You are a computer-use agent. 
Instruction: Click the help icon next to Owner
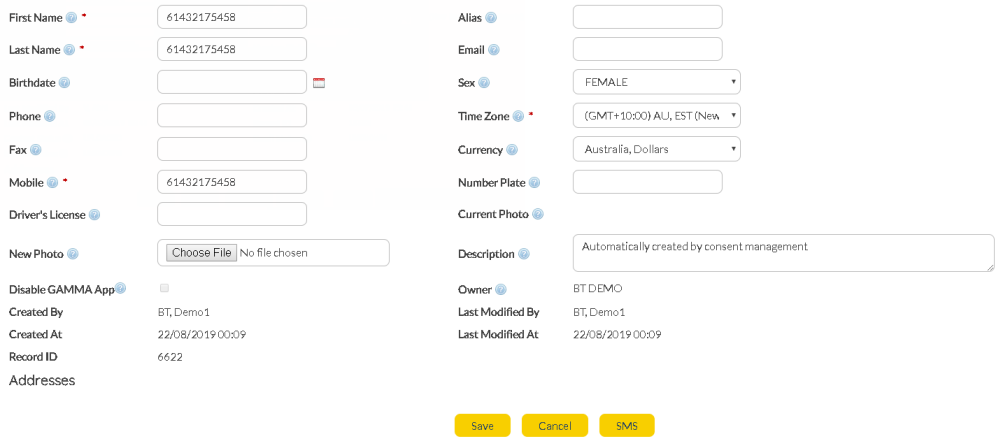point(500,290)
